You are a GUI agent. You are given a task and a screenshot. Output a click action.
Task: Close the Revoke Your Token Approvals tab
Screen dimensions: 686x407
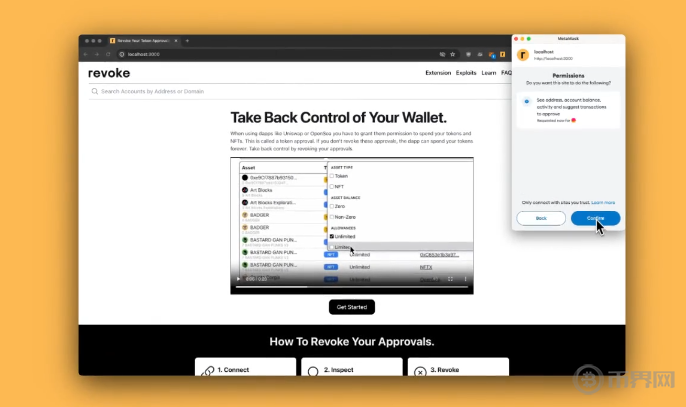176,41
